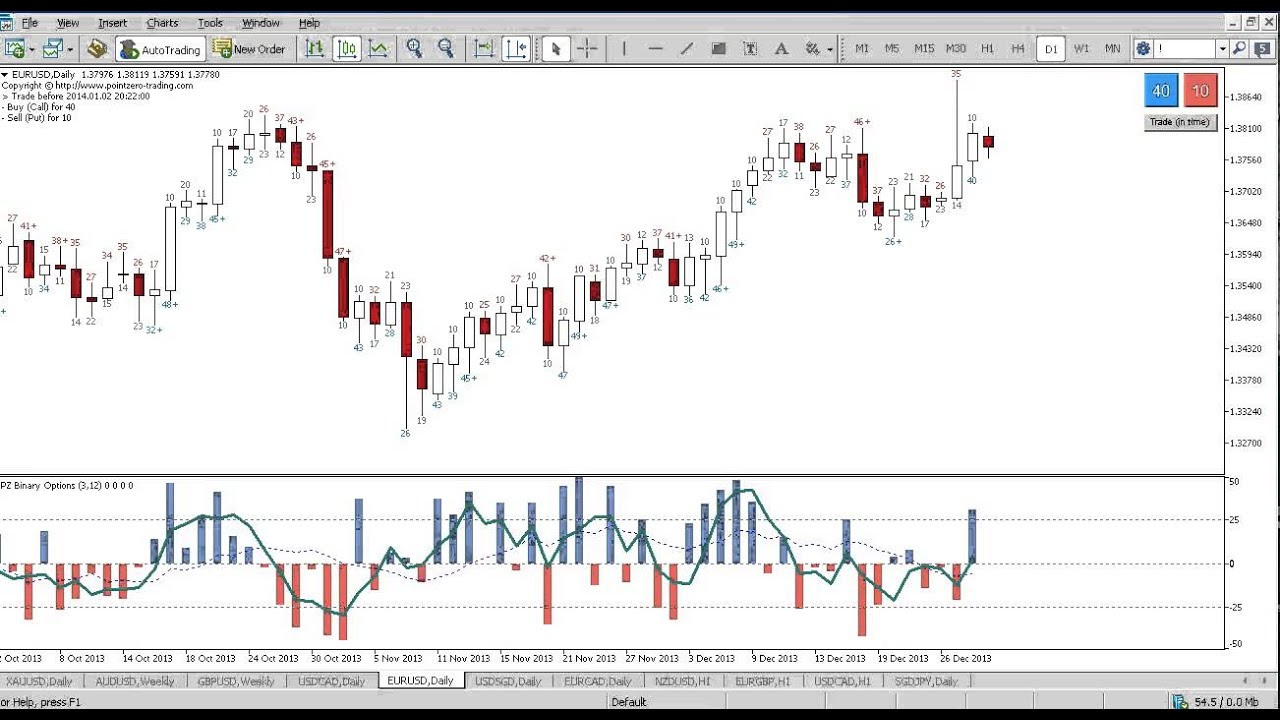The height and width of the screenshot is (720, 1280).
Task: Switch to line chart display
Action: click(379, 48)
